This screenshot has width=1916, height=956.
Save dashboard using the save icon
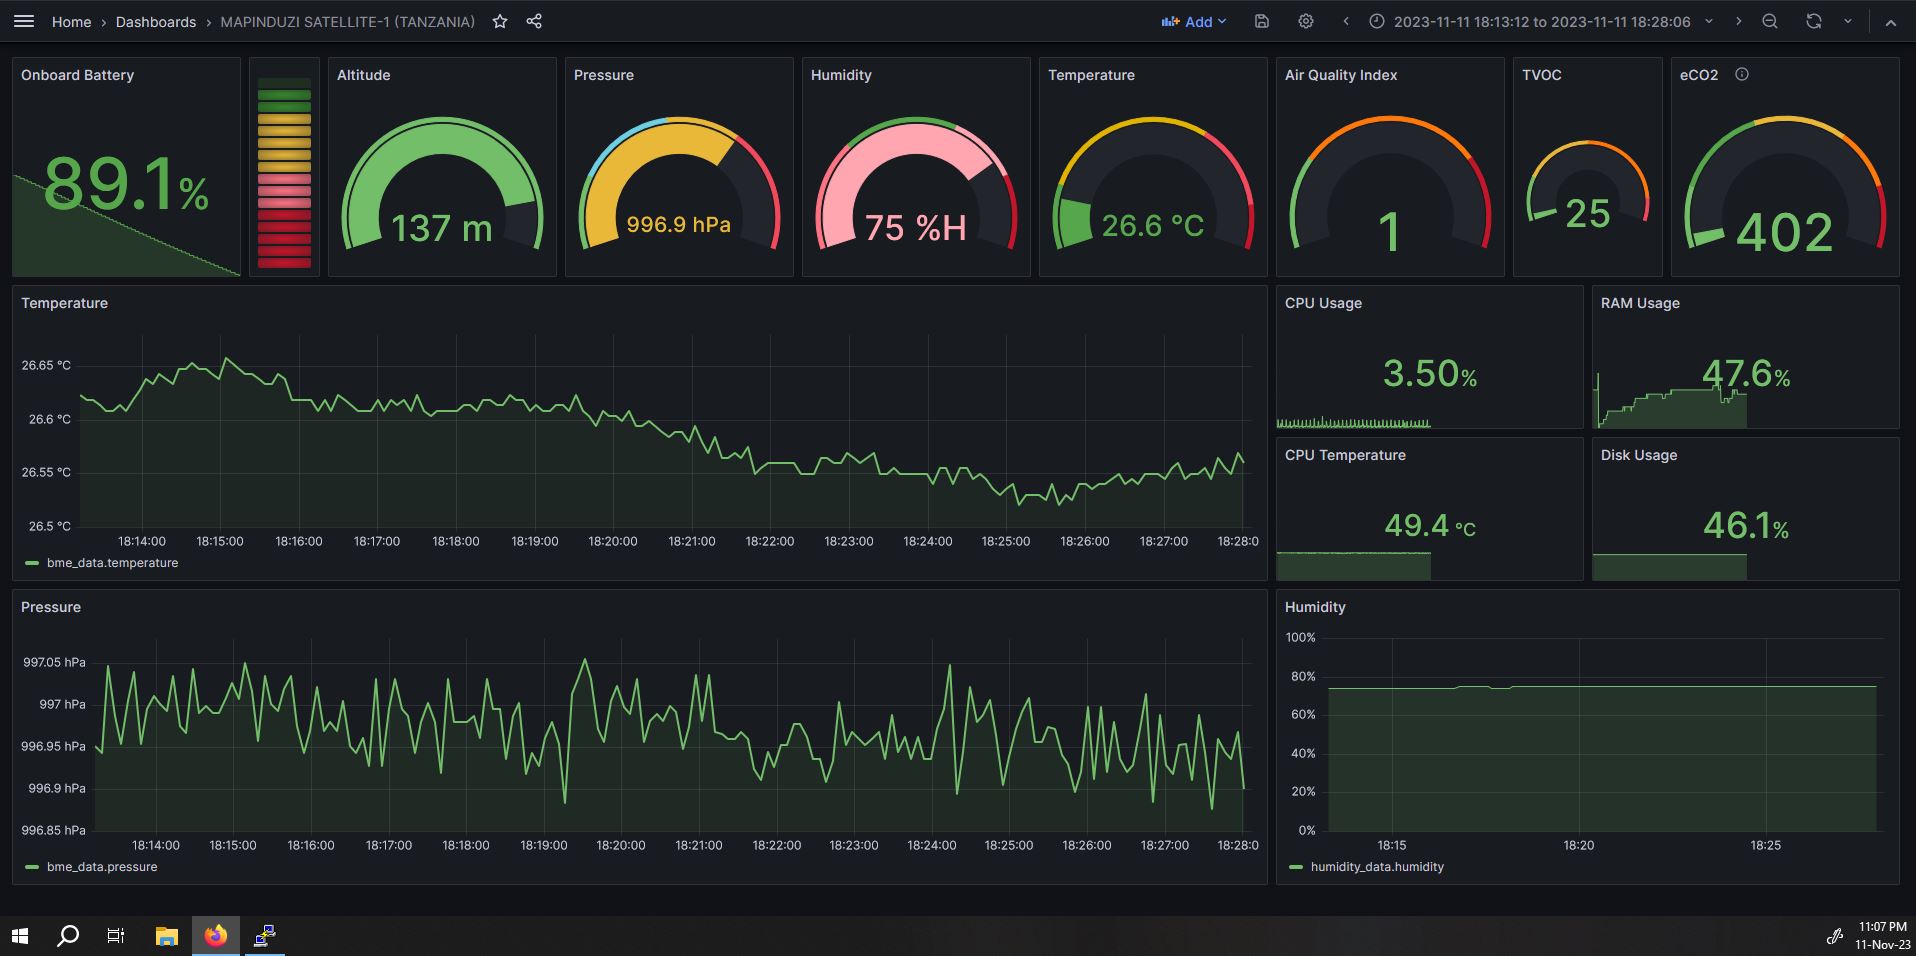coord(1262,21)
